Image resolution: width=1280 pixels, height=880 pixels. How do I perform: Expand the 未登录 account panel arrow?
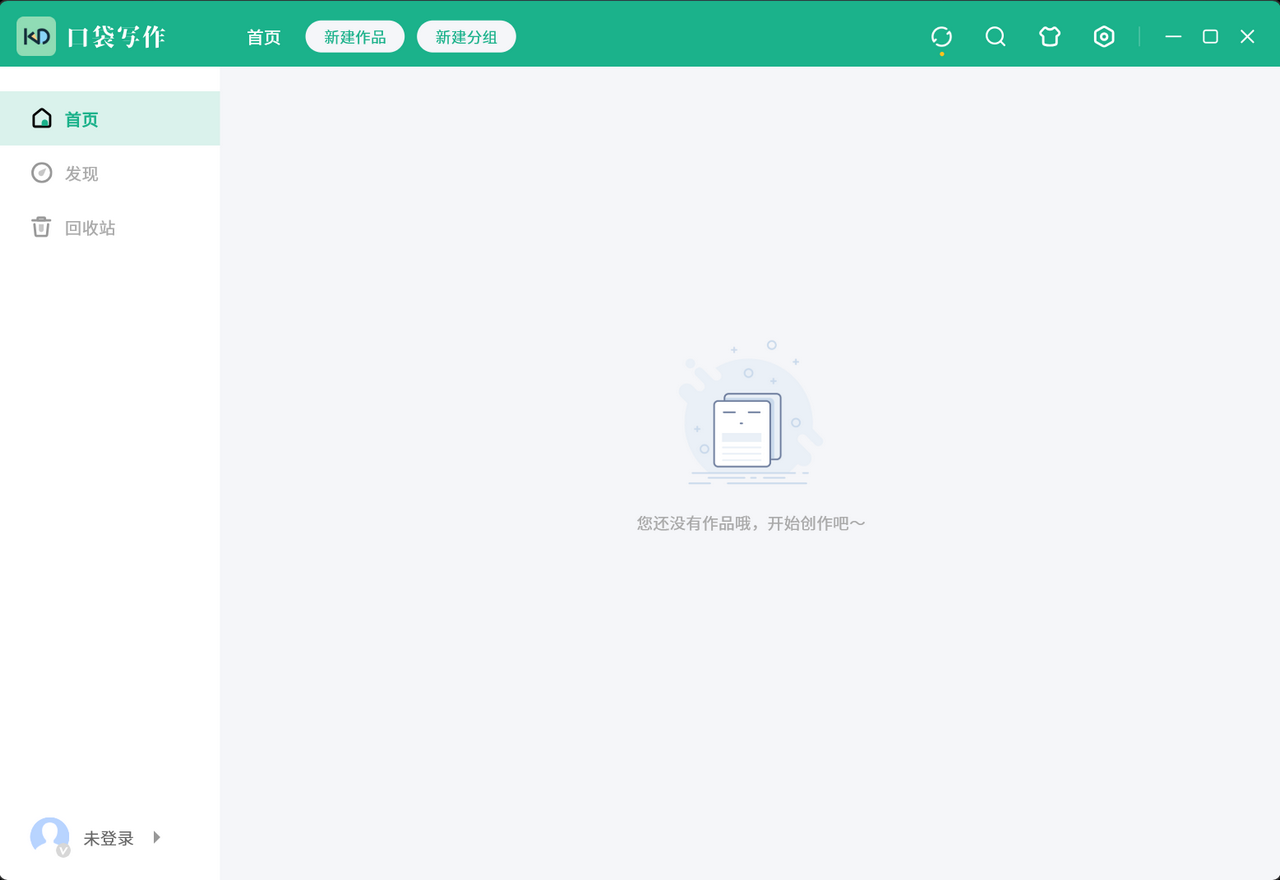pos(156,838)
